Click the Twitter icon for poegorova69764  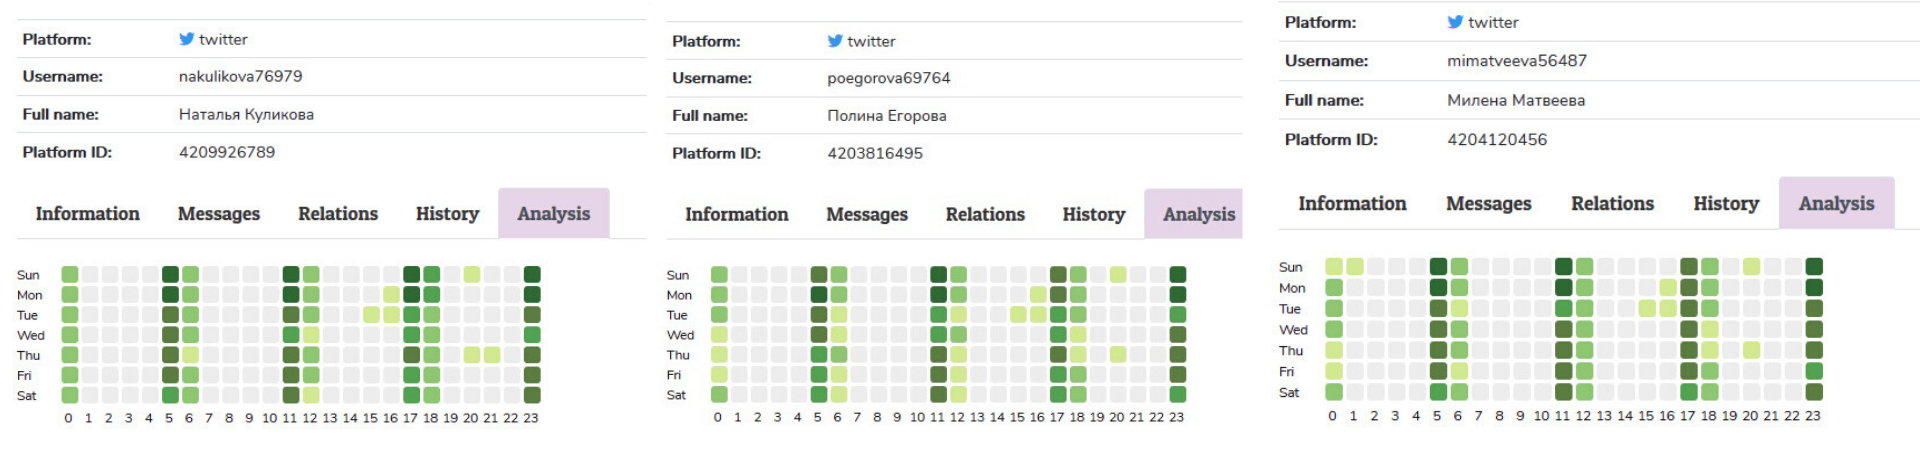click(x=835, y=41)
